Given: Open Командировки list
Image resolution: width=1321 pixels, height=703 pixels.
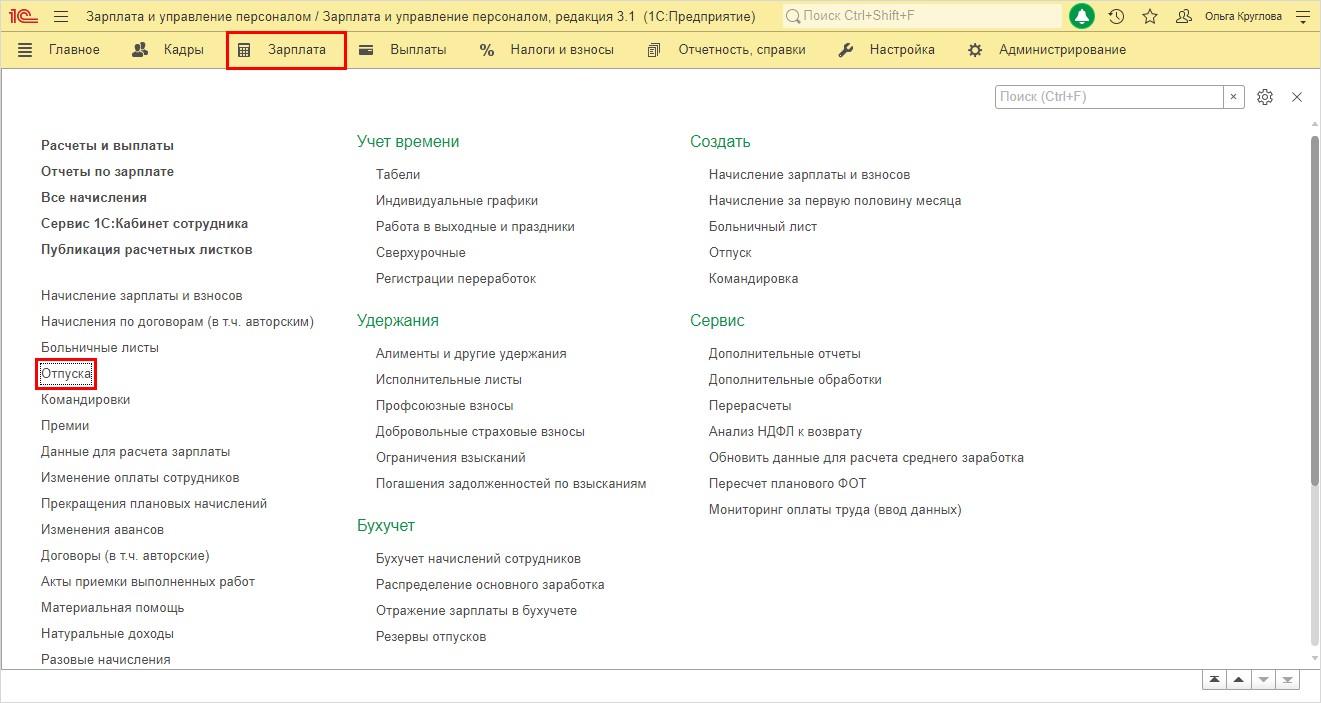Looking at the screenshot, I should click(x=85, y=399).
